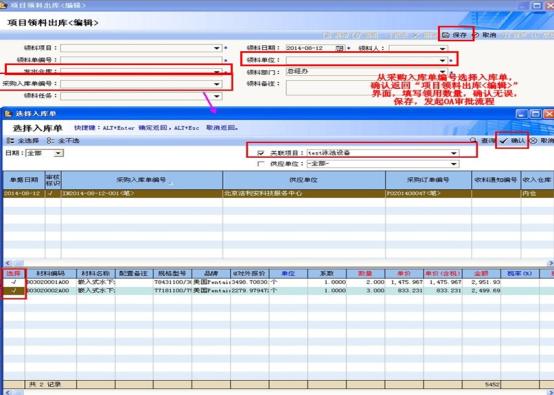Open the 领料部门 dropdown showing 总经办

coord(442,72)
